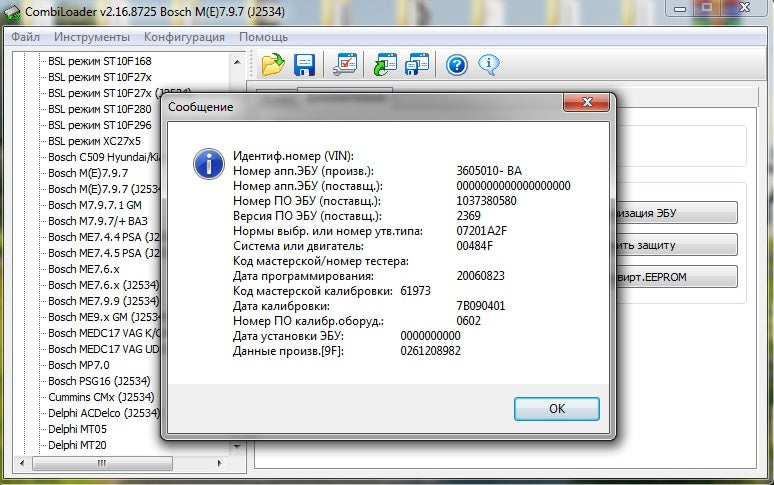
Task: Open the Конфигурация menu
Action: coord(184,37)
